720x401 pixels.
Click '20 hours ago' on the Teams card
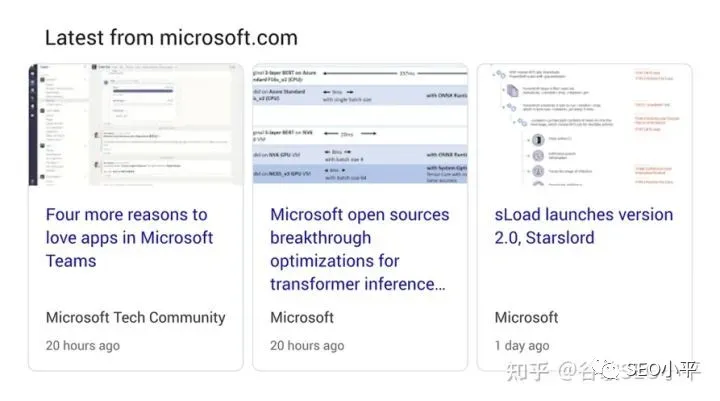click(x=83, y=345)
